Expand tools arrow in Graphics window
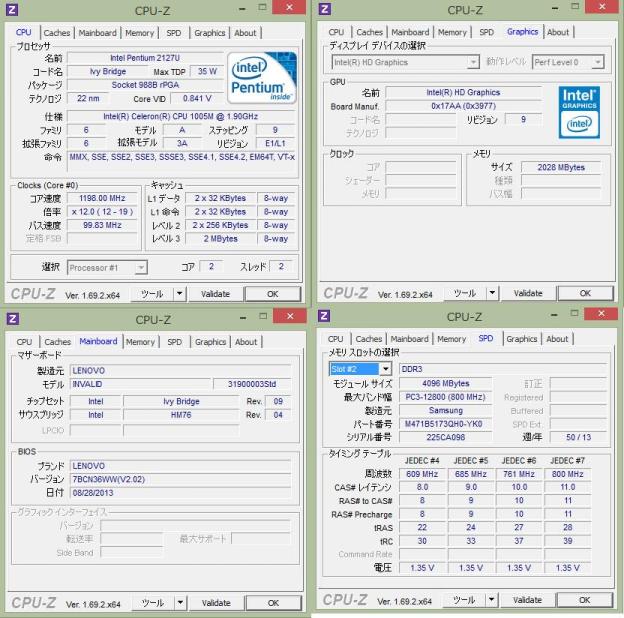 (492, 293)
